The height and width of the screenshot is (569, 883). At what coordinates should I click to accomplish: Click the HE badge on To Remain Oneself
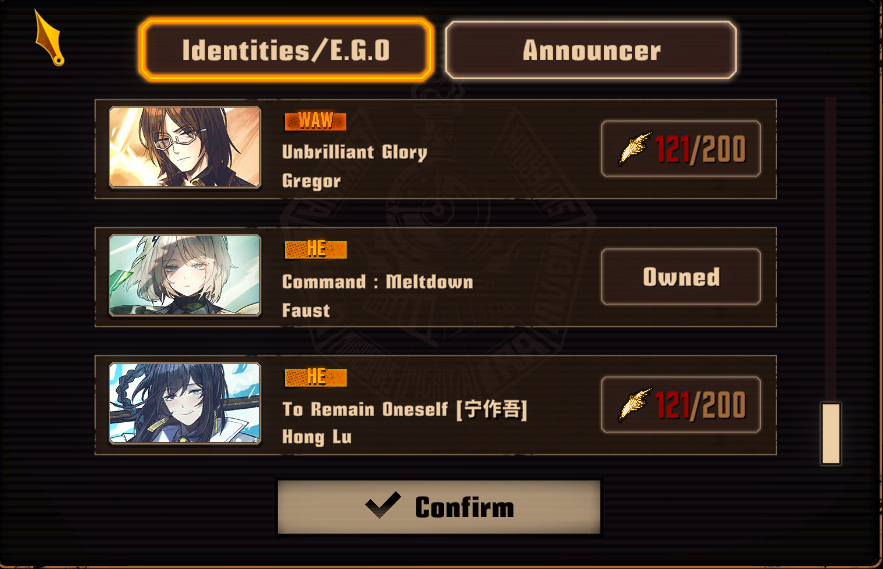click(x=315, y=377)
